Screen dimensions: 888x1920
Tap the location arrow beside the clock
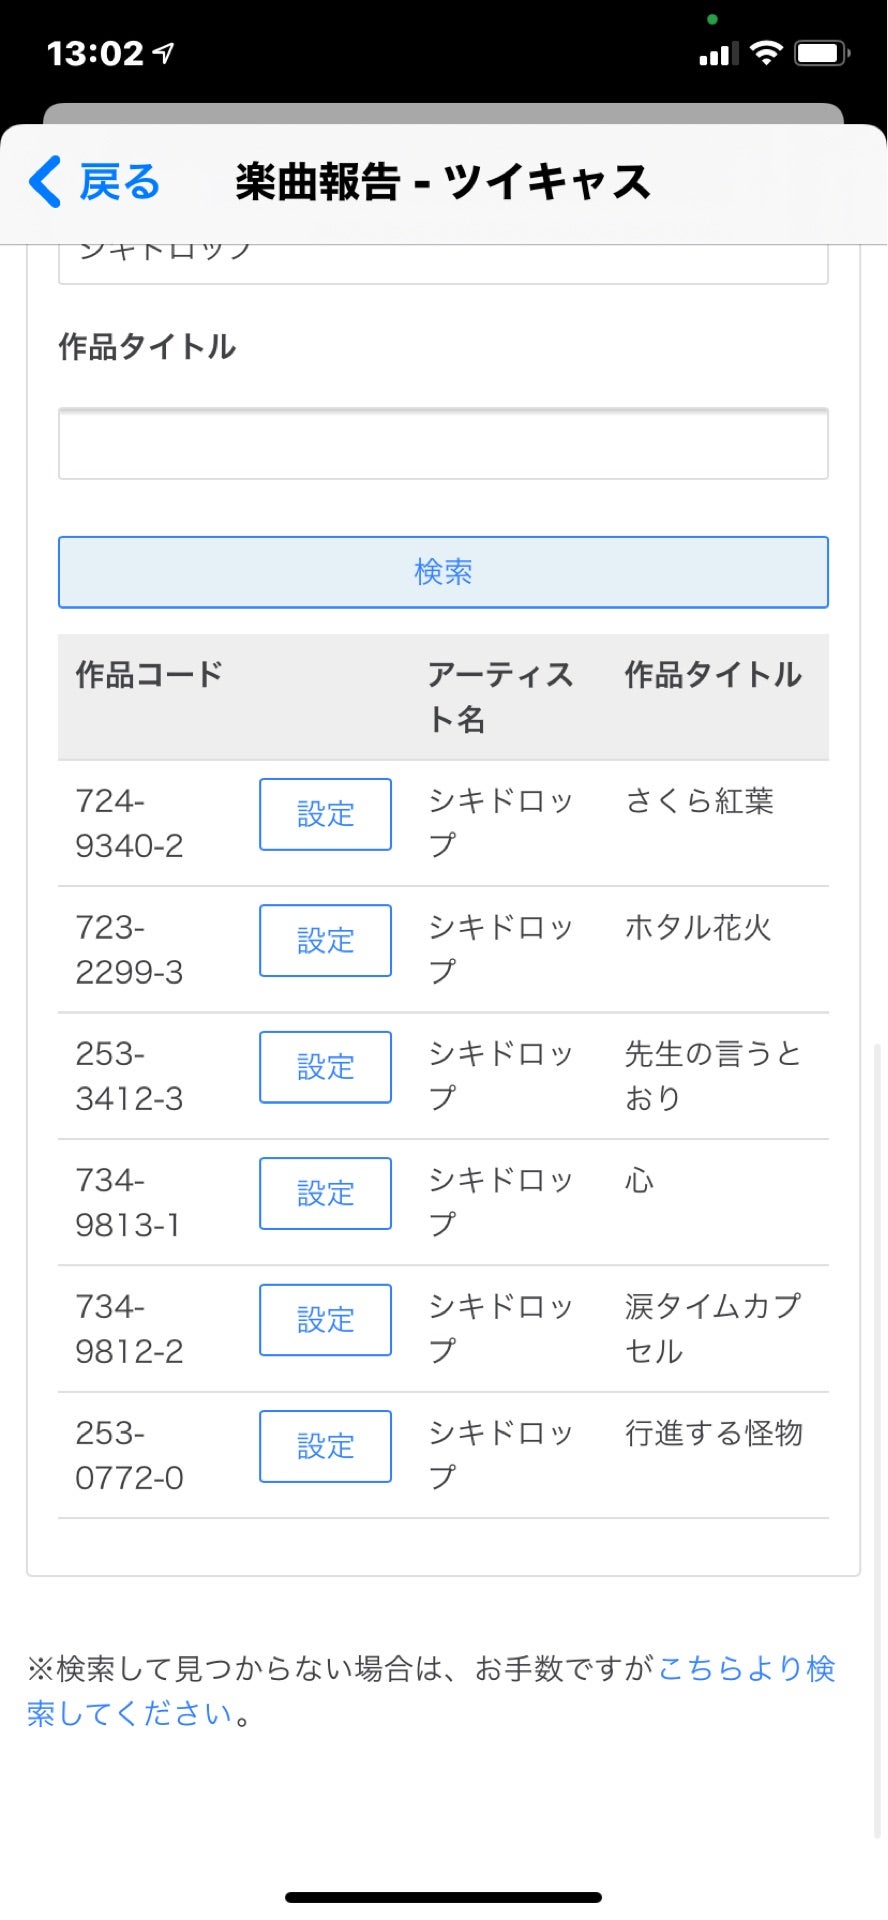164,53
